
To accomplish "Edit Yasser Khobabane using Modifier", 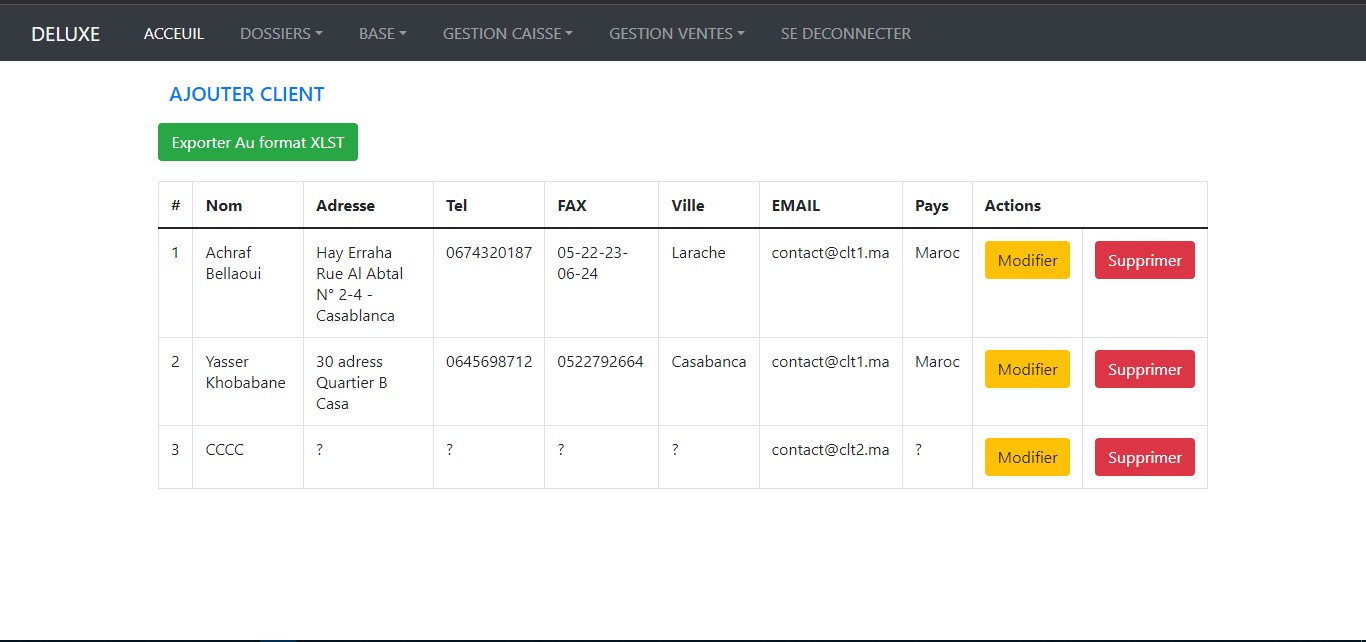I will pos(1027,369).
